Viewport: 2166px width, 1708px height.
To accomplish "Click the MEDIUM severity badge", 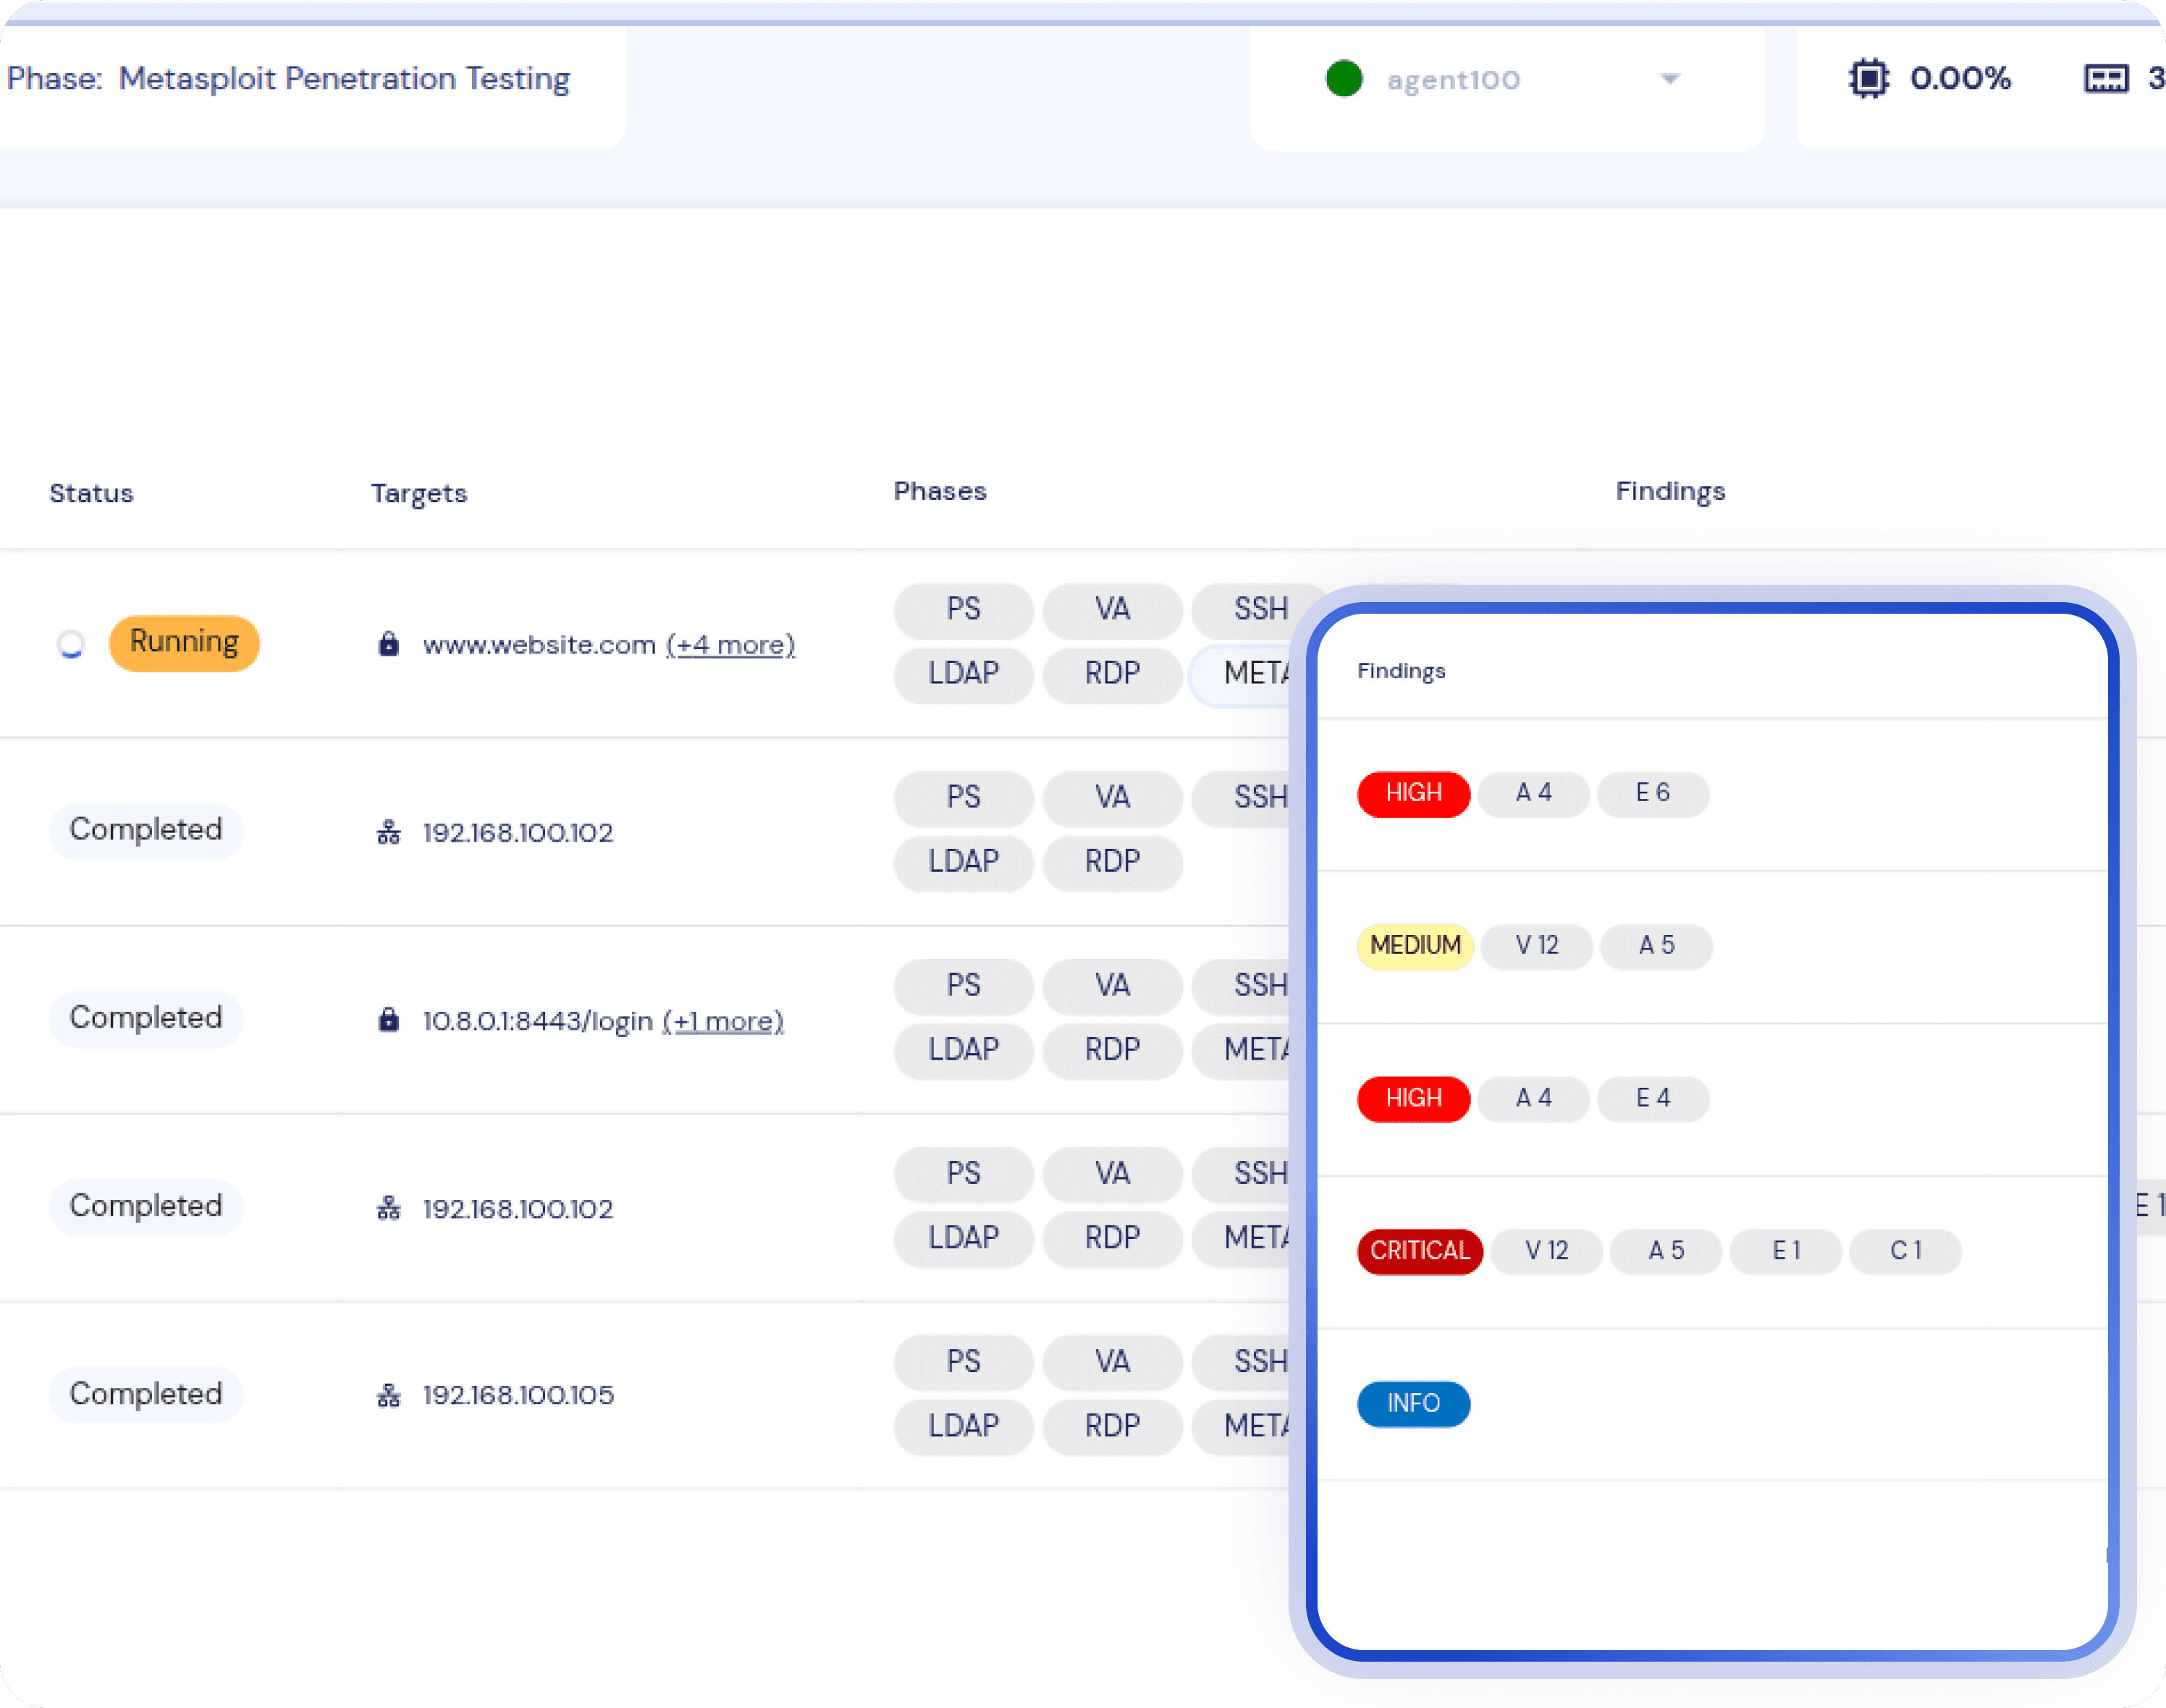I will [x=1415, y=945].
